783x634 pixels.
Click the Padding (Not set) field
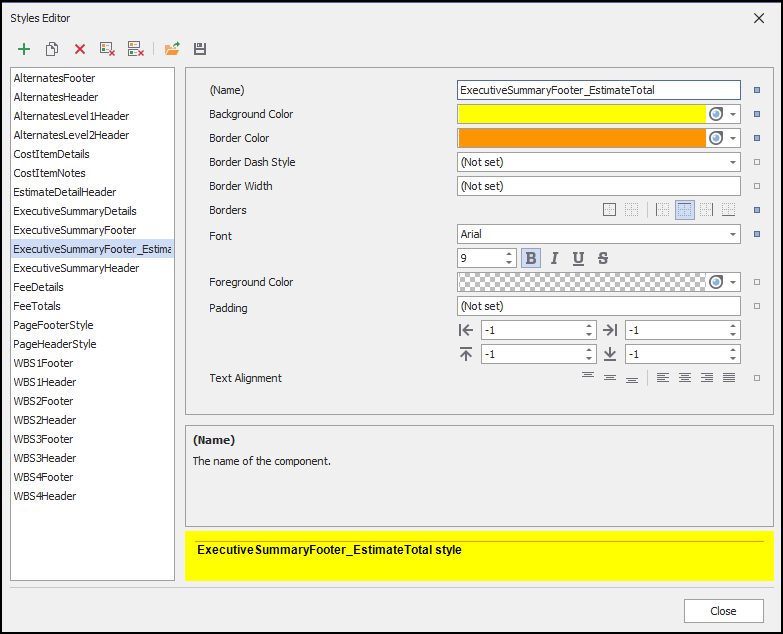pyautogui.click(x=599, y=306)
